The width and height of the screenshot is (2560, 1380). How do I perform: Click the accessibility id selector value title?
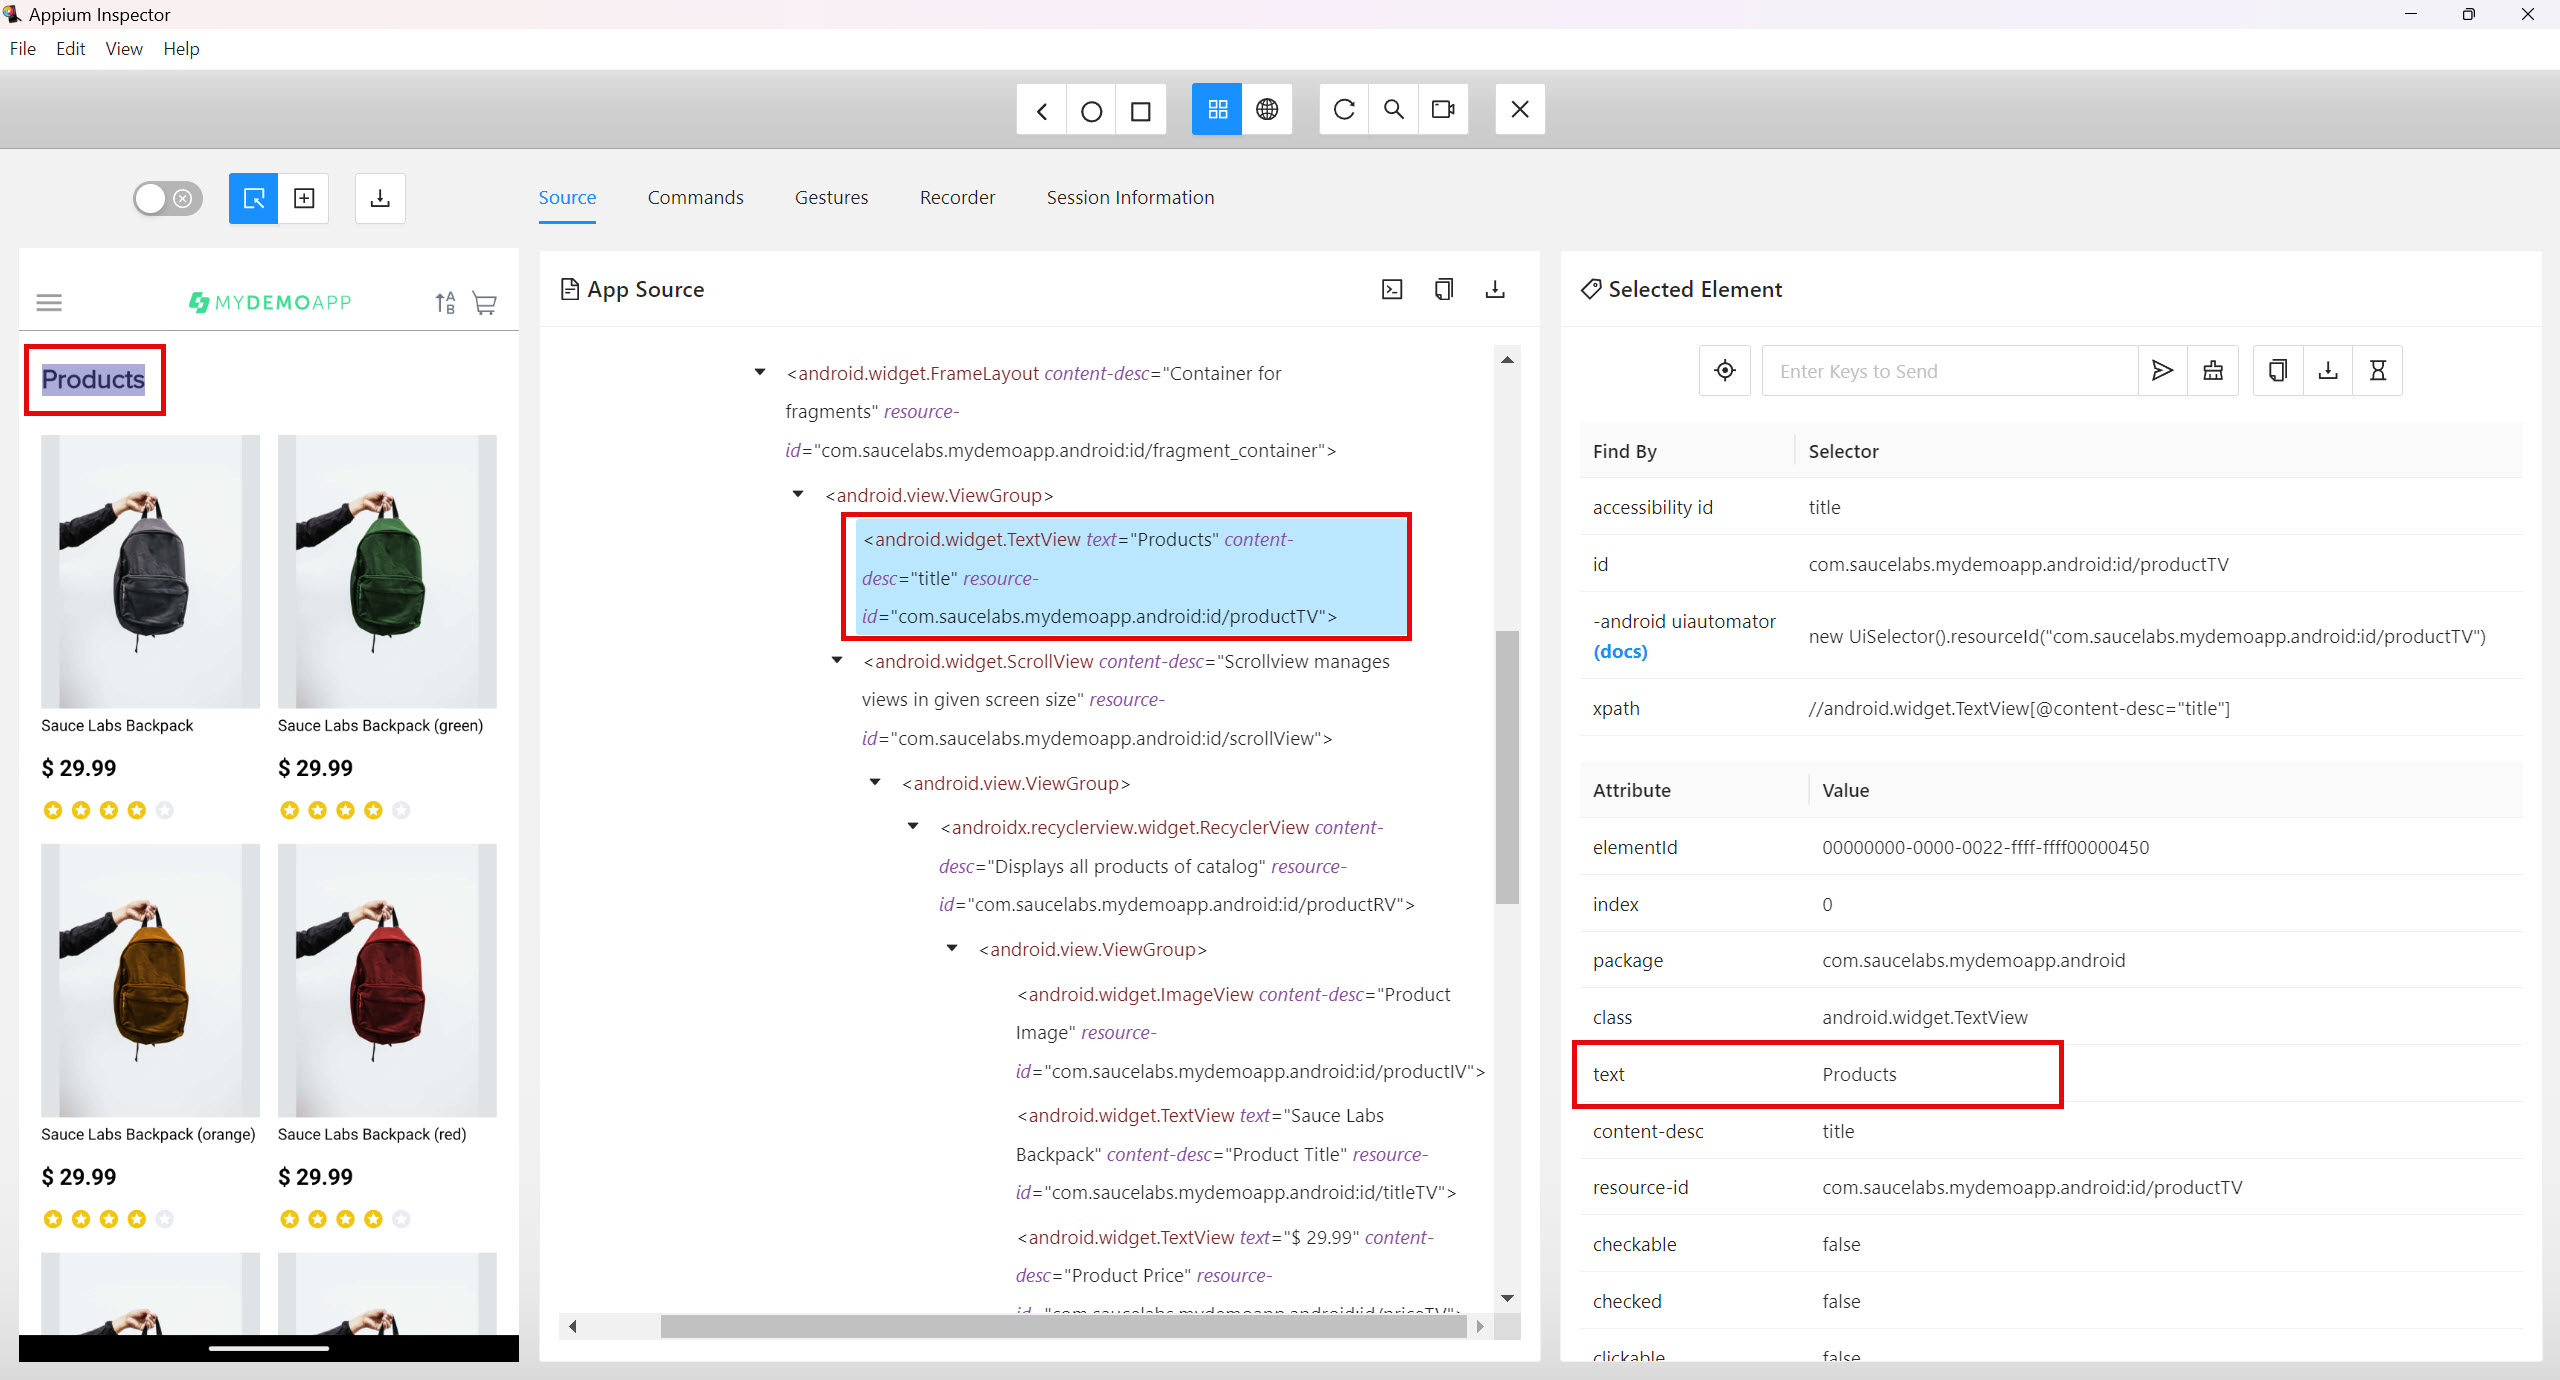pos(1824,507)
